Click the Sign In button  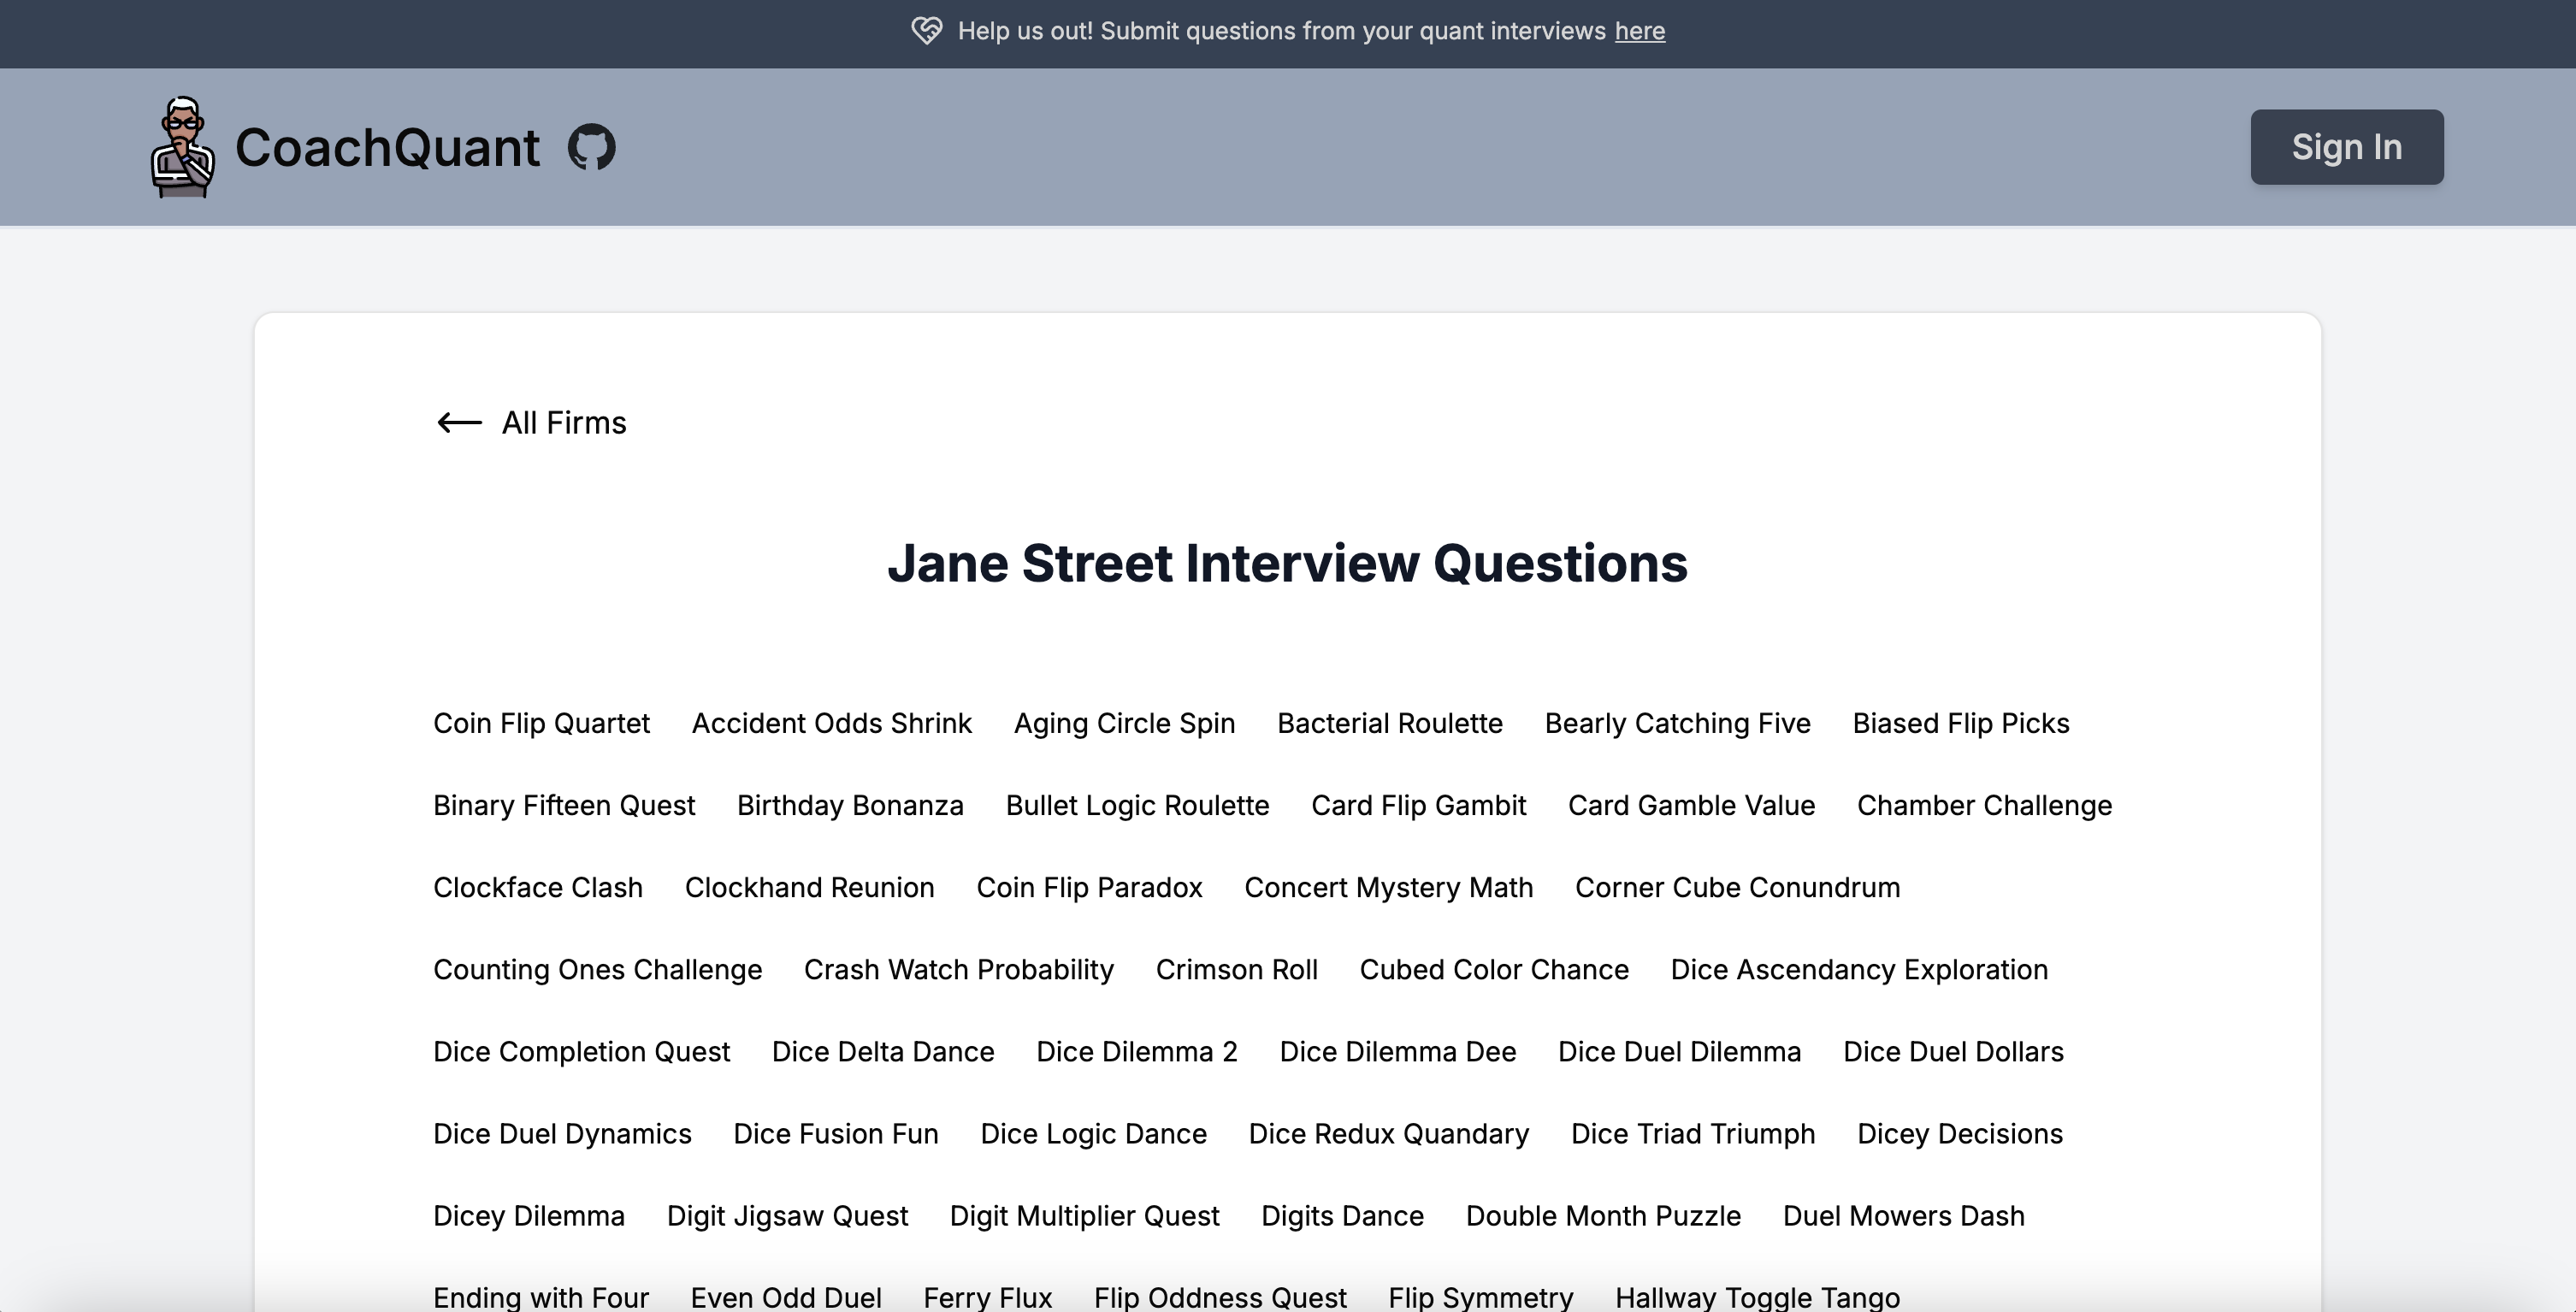pyautogui.click(x=2347, y=147)
